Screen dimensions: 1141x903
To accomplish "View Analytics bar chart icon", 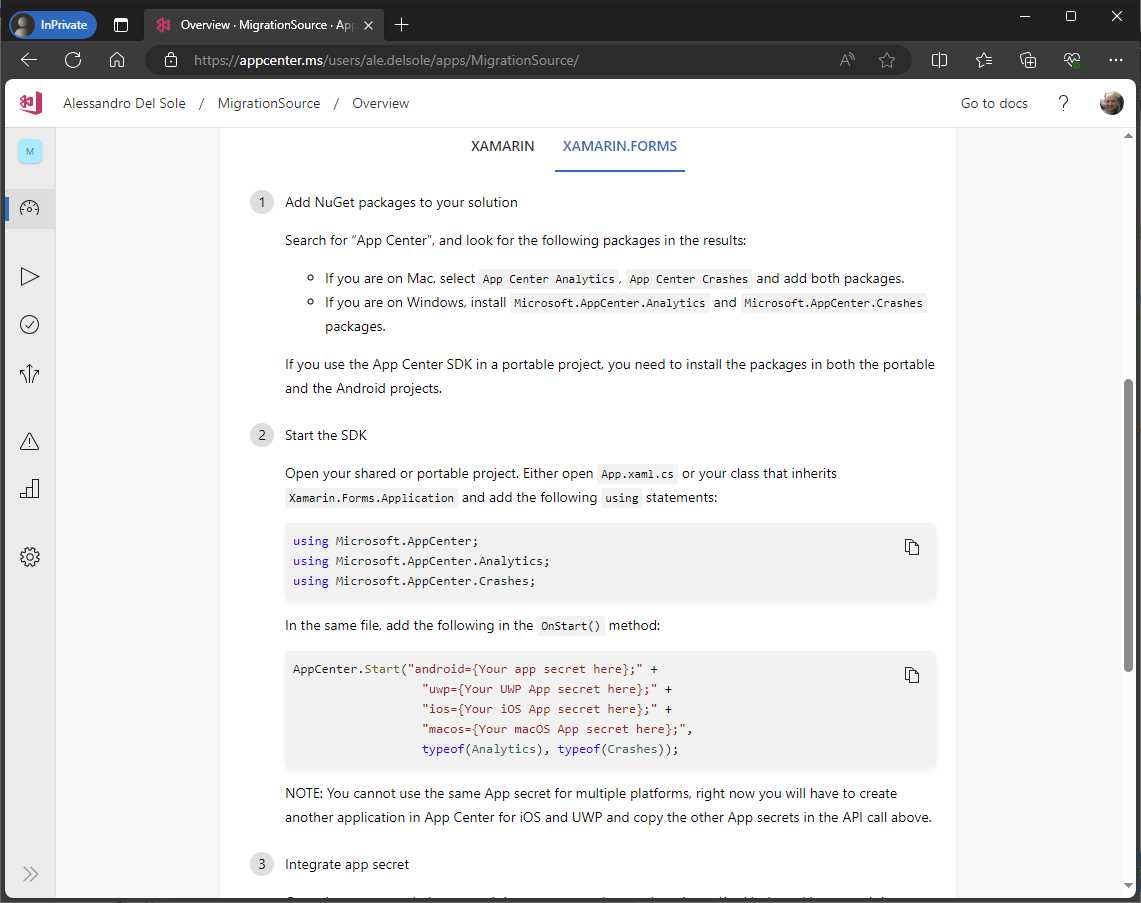I will click(30, 489).
